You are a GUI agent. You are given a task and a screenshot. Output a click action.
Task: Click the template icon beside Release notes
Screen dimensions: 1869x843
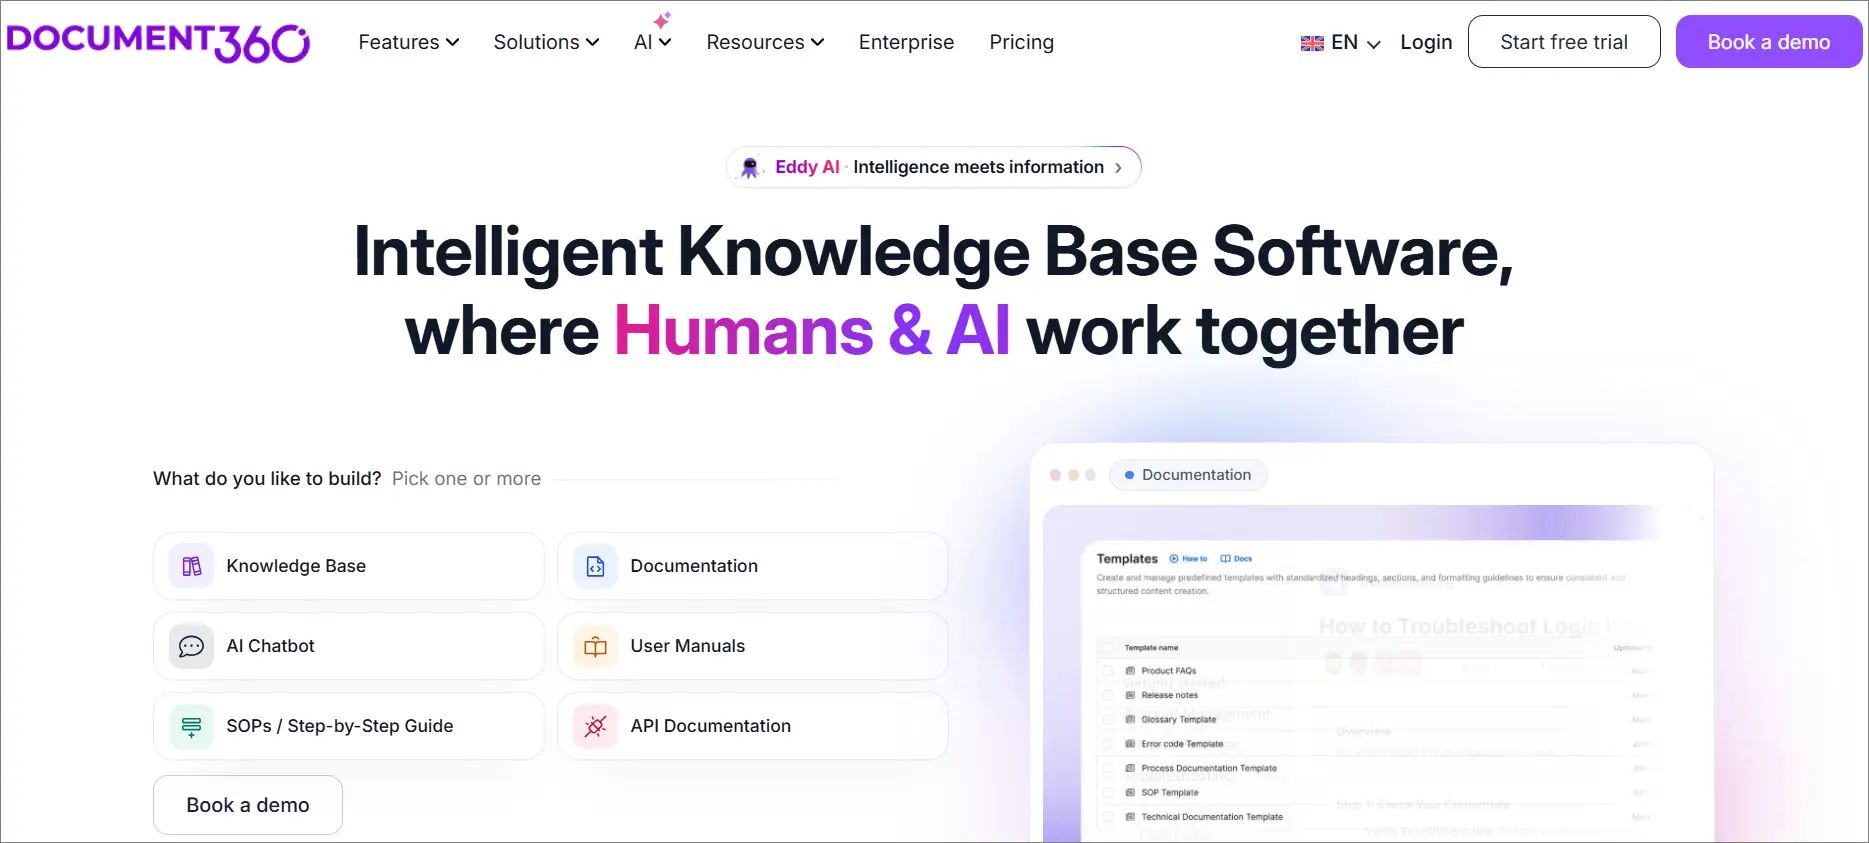click(1131, 695)
